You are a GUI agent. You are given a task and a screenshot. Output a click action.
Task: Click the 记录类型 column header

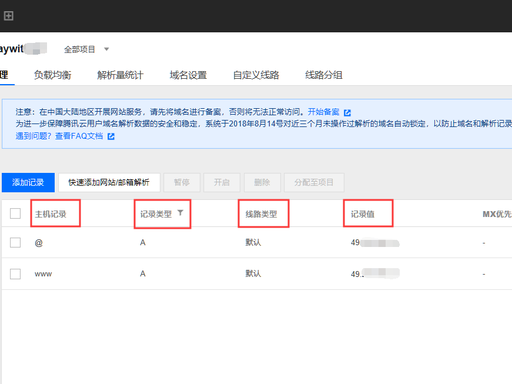pos(156,214)
